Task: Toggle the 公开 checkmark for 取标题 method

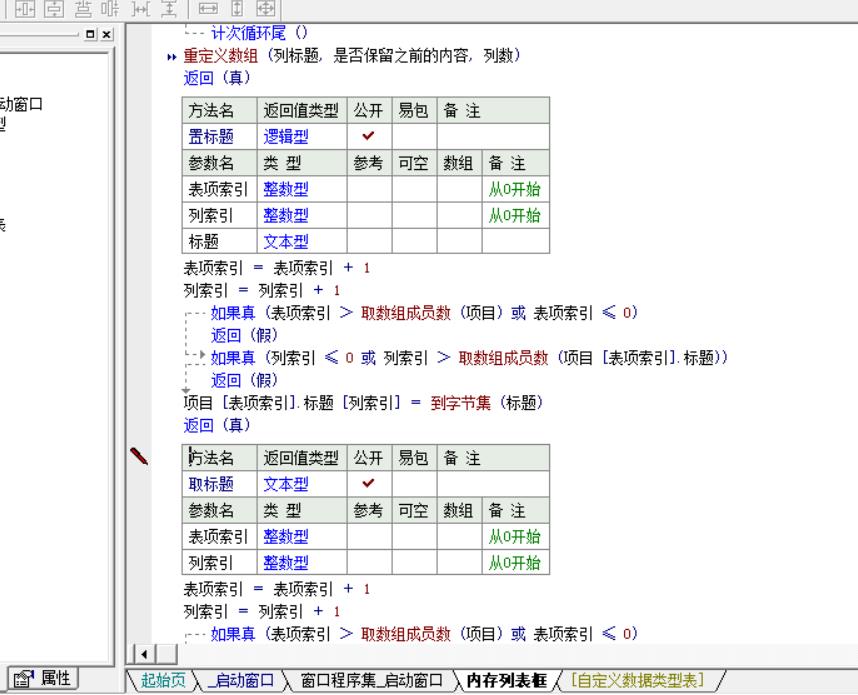Action: 368,485
